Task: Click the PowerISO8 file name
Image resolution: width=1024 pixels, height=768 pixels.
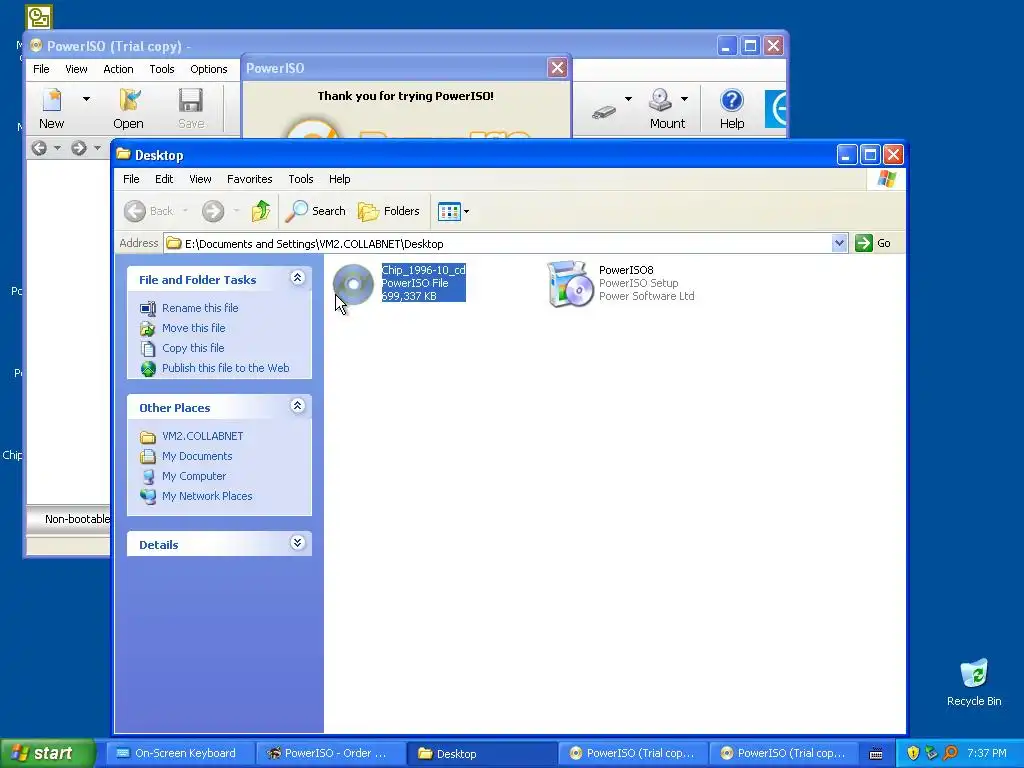Action: coord(626,270)
